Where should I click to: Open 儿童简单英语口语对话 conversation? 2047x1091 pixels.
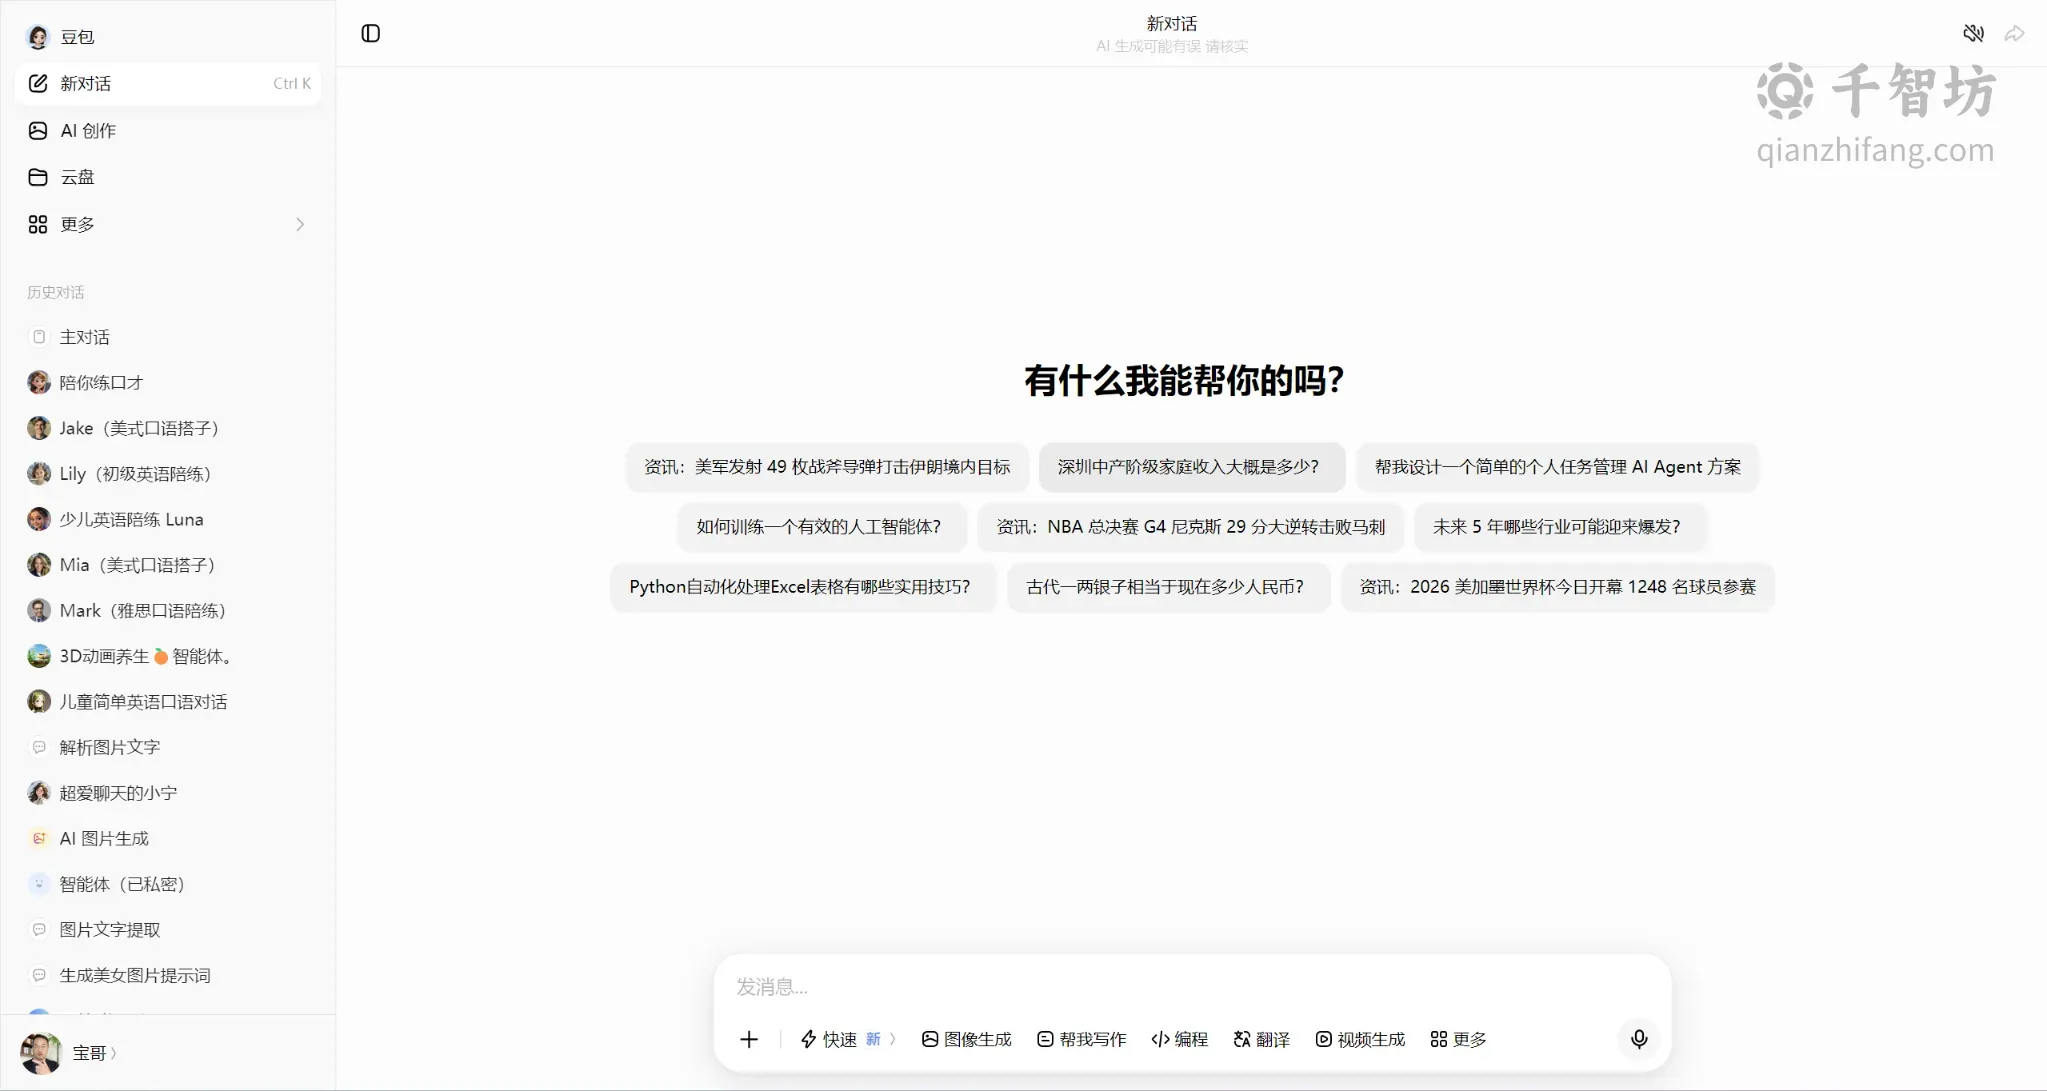click(x=168, y=701)
